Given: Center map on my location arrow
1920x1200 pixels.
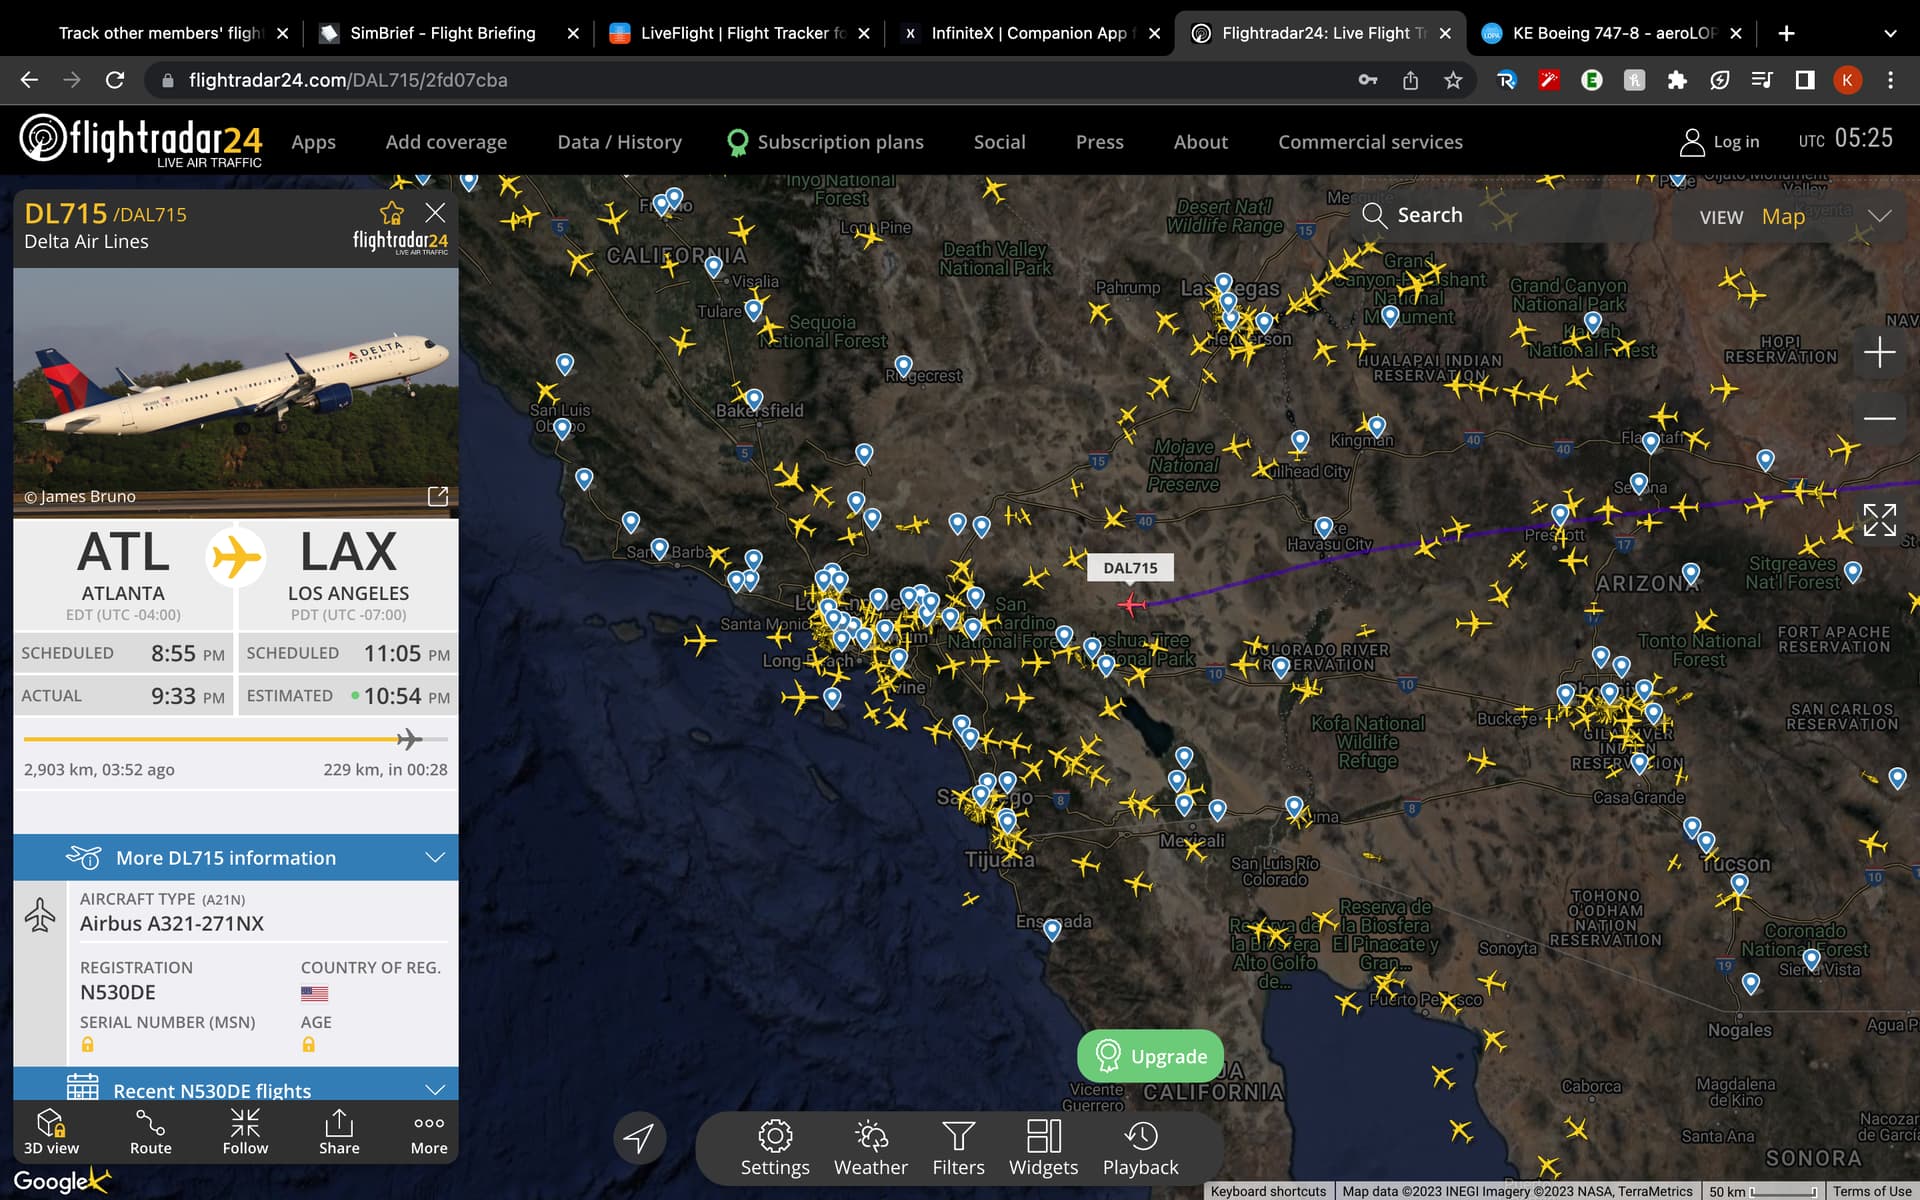Looking at the screenshot, I should click(639, 1137).
